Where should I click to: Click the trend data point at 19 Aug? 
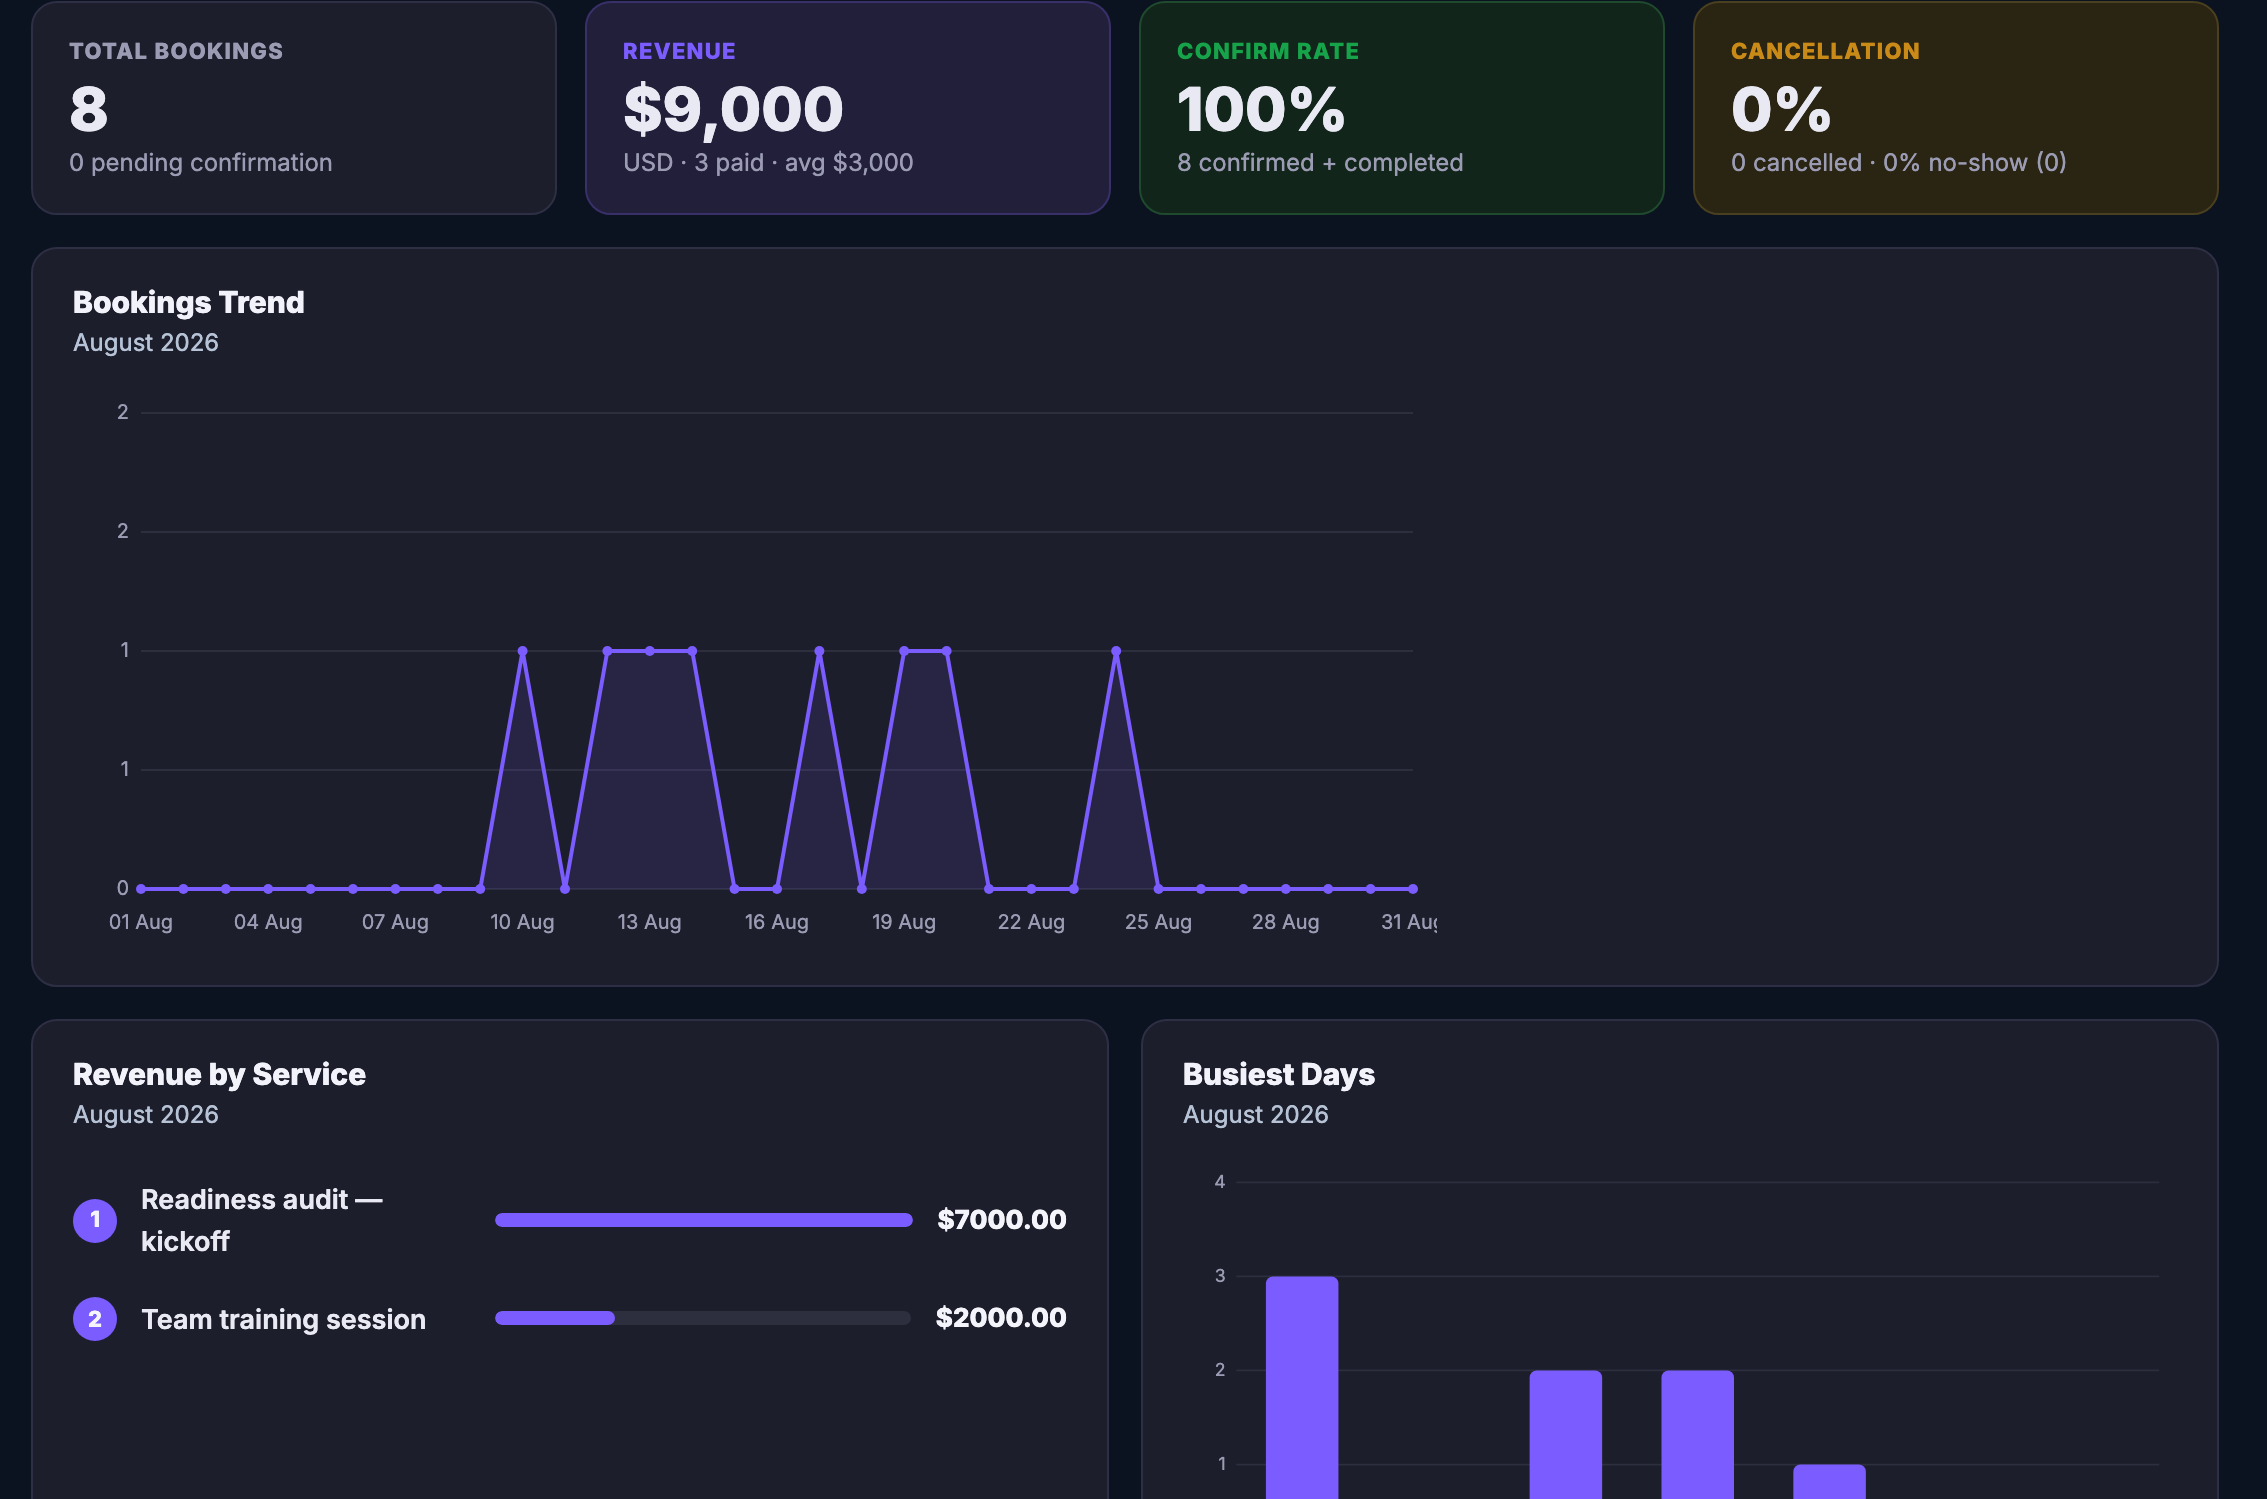904,651
